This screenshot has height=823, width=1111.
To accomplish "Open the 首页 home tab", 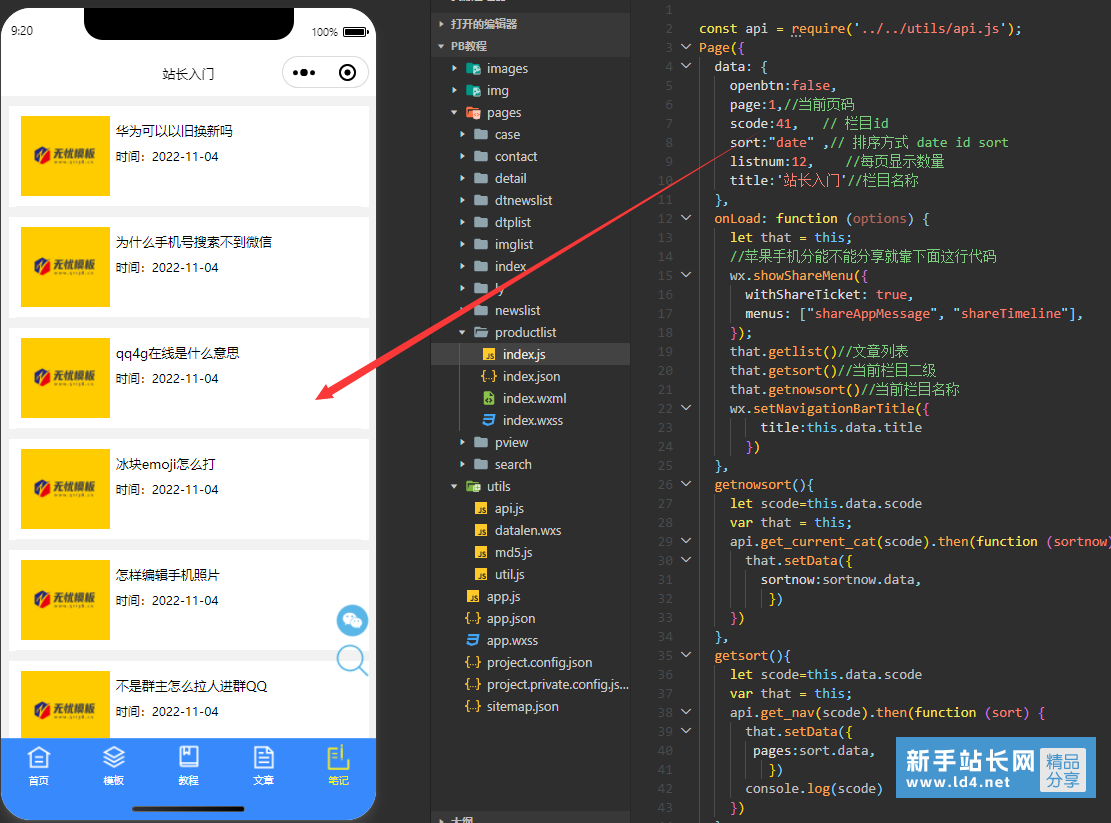I will (38, 765).
